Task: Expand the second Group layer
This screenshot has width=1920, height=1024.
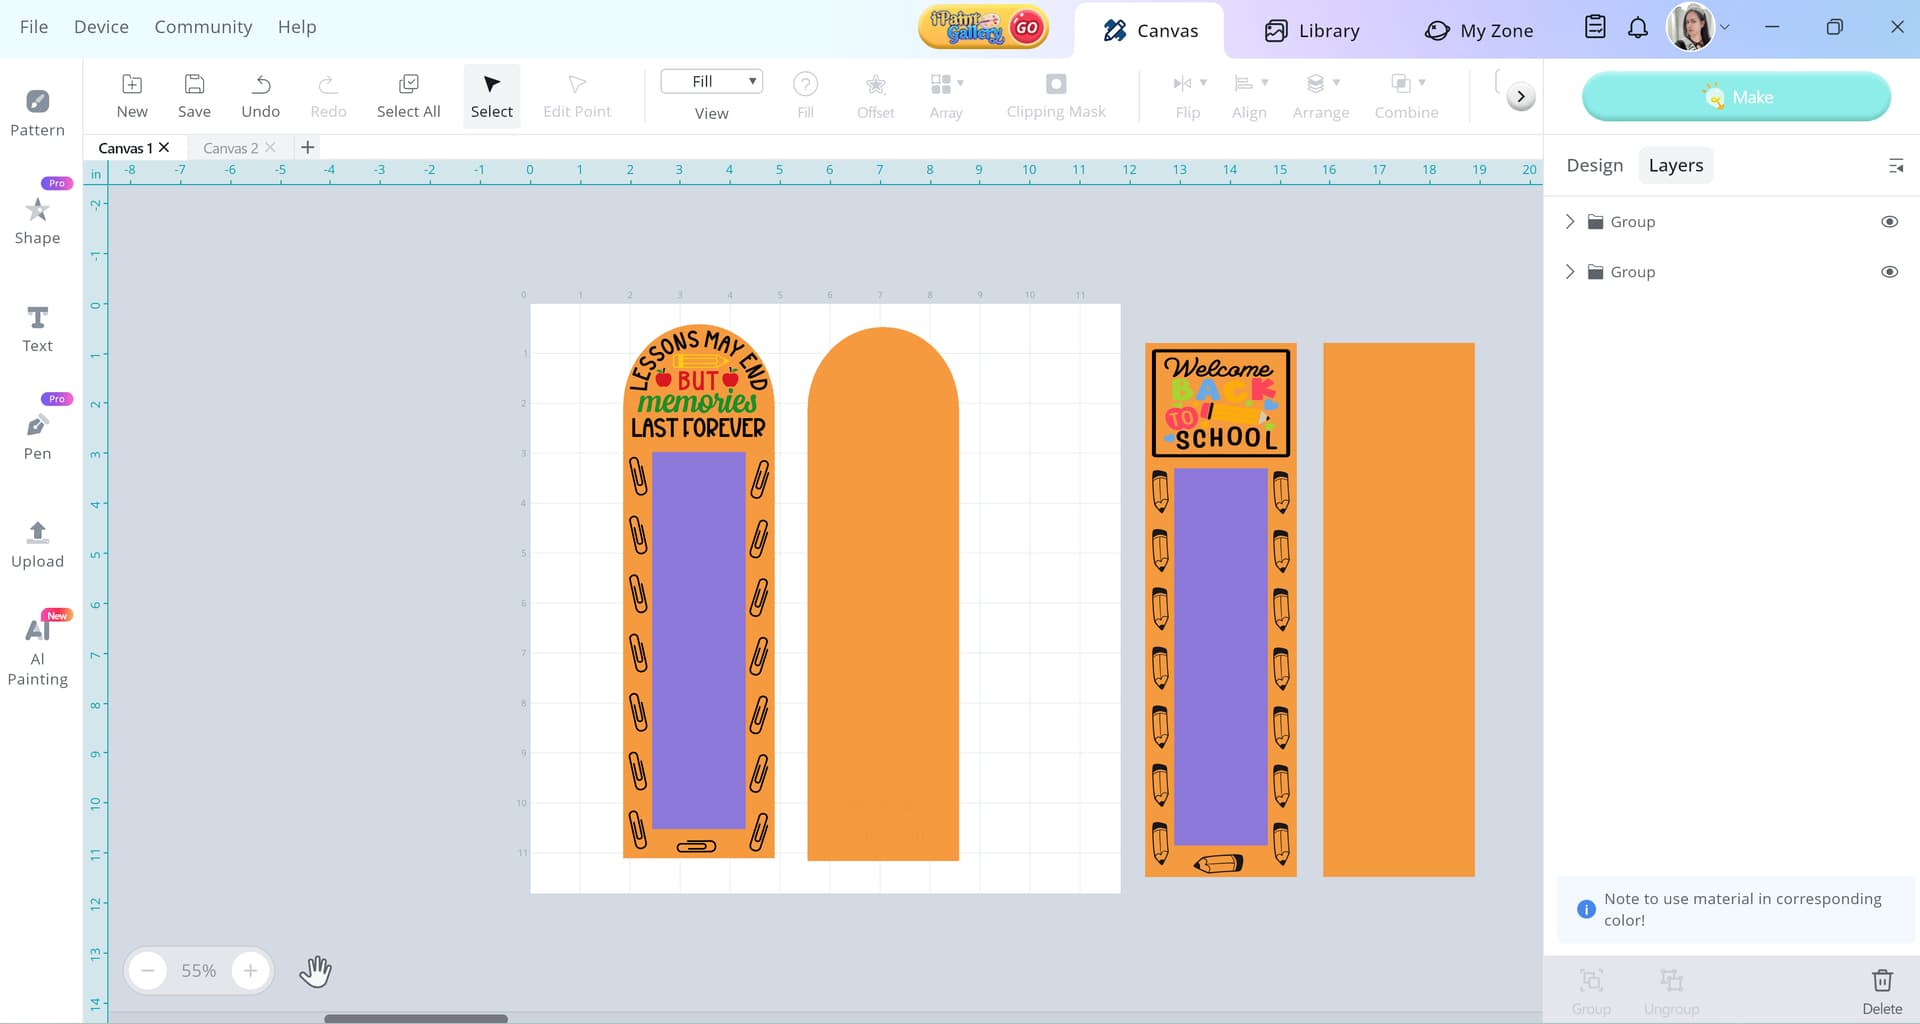Action: coord(1570,272)
